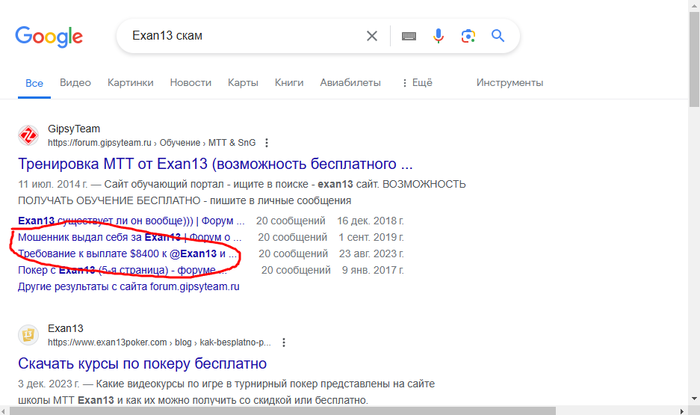
Task: Open the three-dot menu beside GipsyTeam URL
Action: [x=267, y=143]
